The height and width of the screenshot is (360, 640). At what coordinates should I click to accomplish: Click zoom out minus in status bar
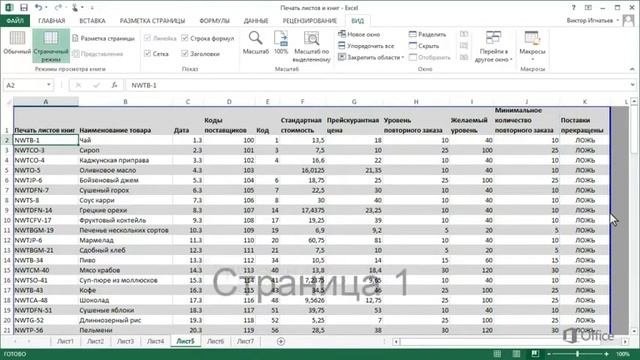[549, 354]
